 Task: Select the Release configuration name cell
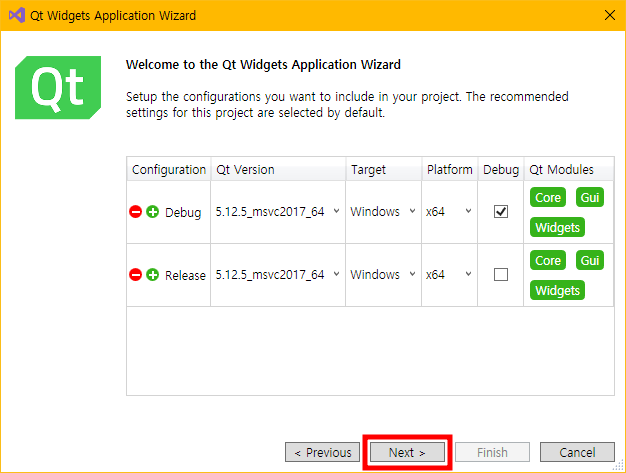click(x=185, y=275)
